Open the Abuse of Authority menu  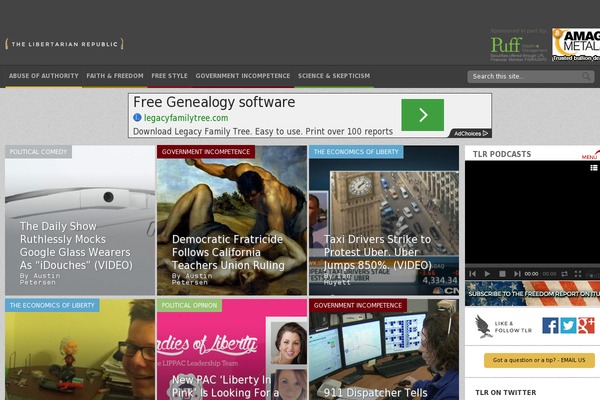[x=44, y=76]
